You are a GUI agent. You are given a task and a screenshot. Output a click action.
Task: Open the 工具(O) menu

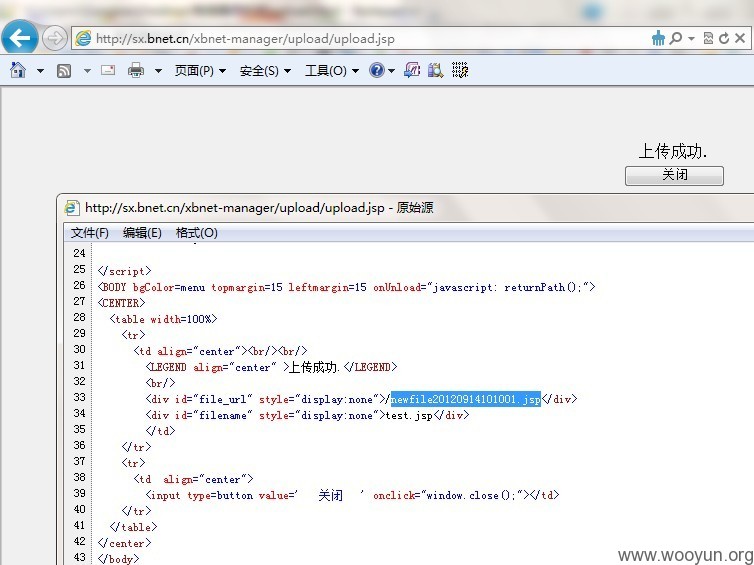pos(332,71)
